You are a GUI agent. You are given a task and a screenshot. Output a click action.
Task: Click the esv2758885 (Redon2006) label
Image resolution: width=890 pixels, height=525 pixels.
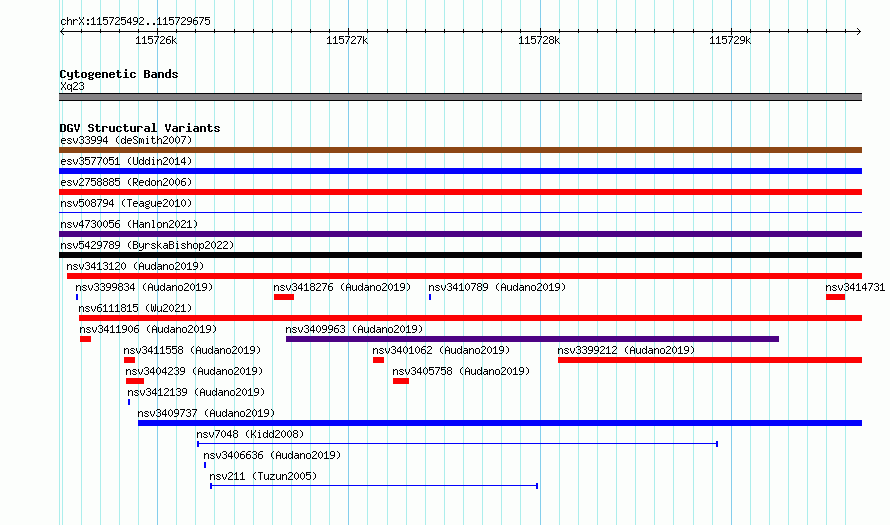[x=126, y=182]
